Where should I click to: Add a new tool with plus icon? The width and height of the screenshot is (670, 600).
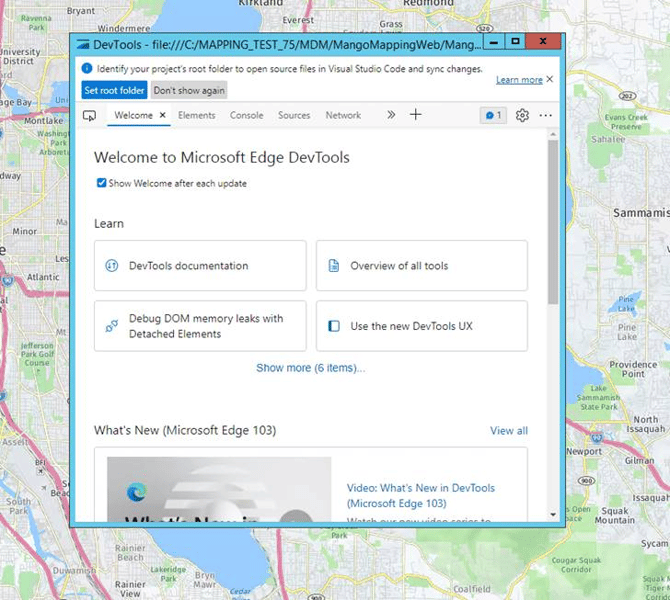415,115
